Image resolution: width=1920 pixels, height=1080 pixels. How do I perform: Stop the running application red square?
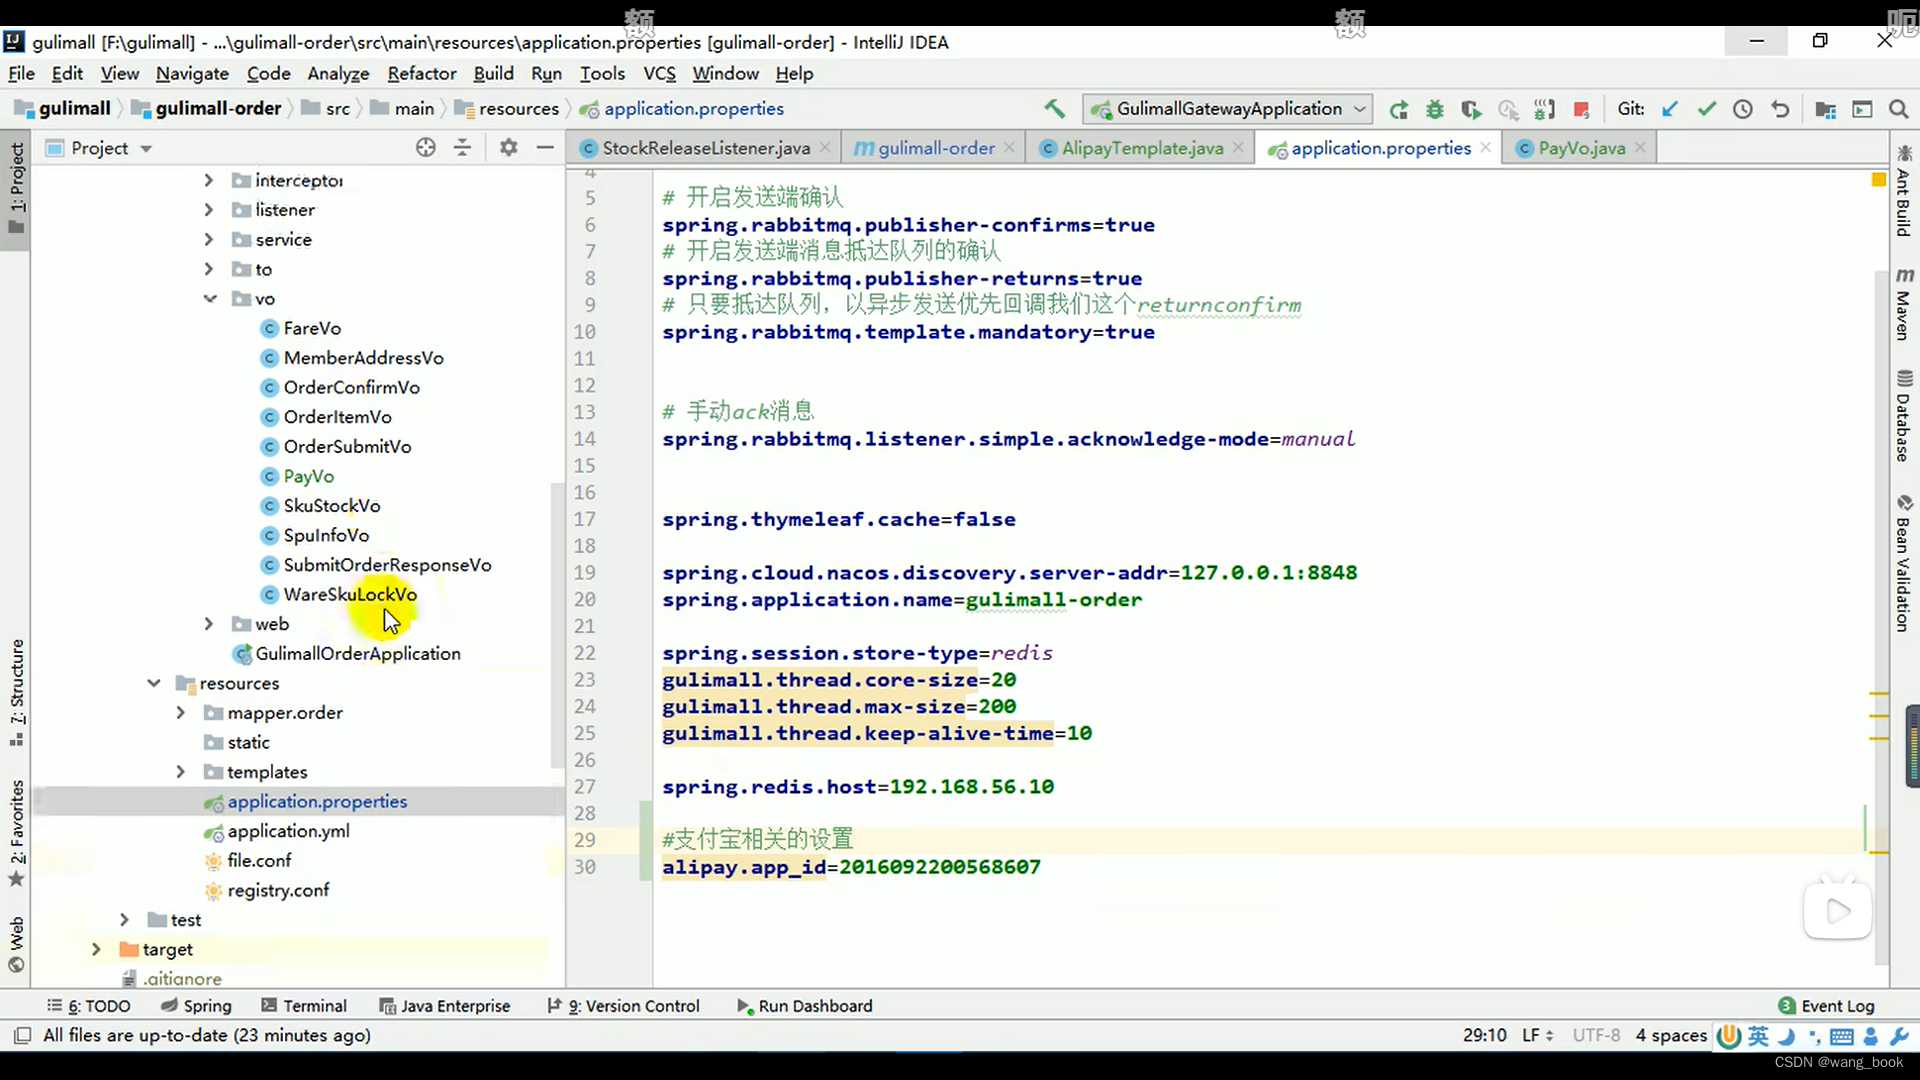1581,109
